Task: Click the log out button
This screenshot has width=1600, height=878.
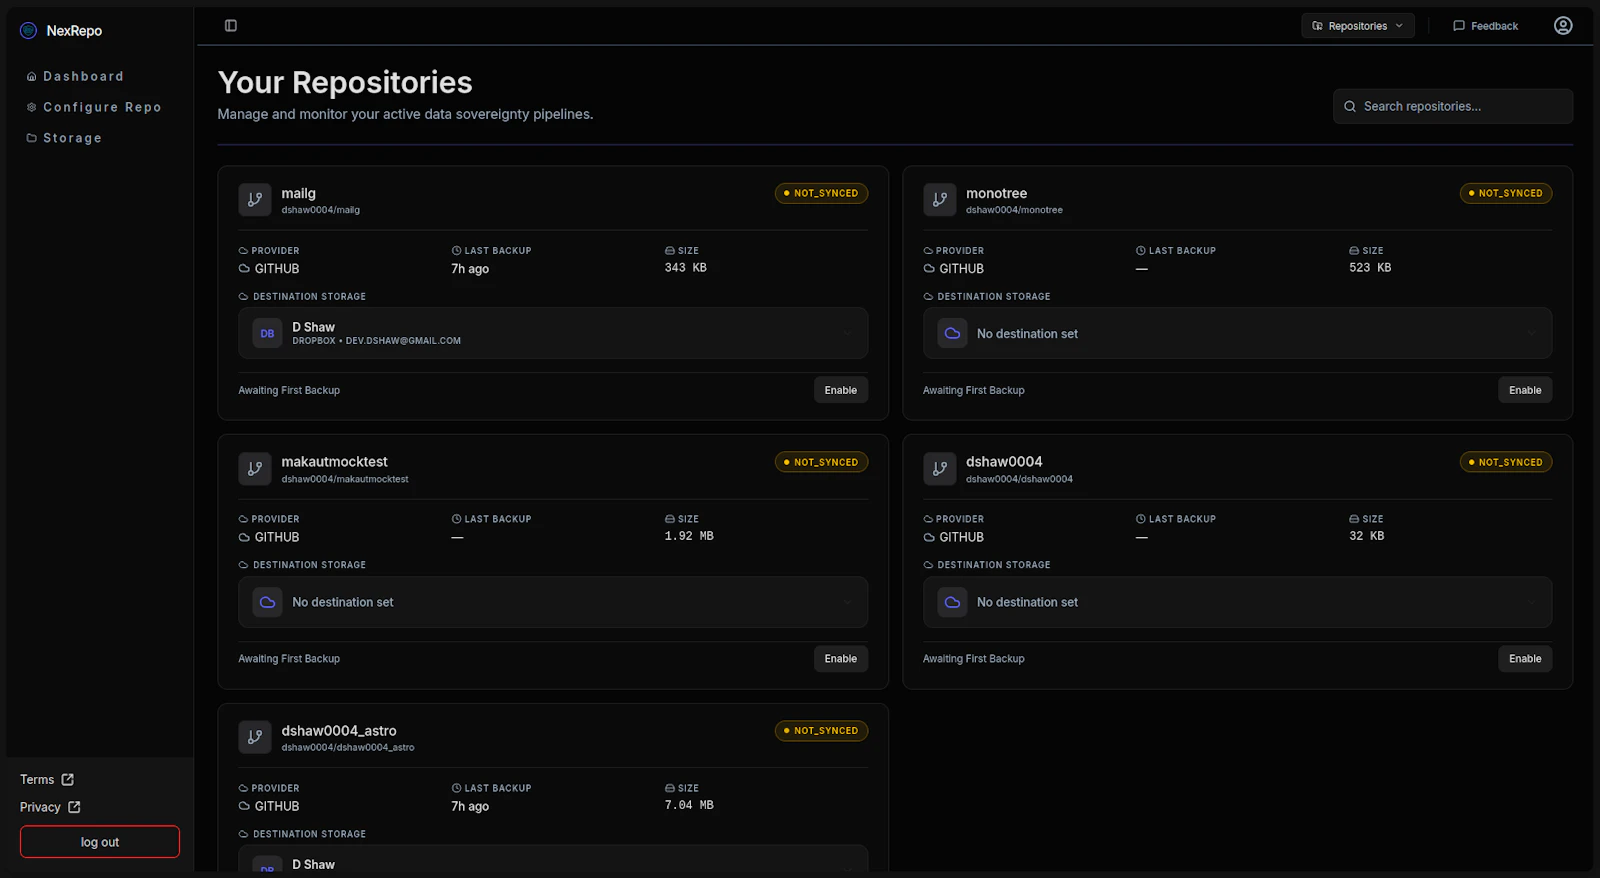Action: (100, 842)
